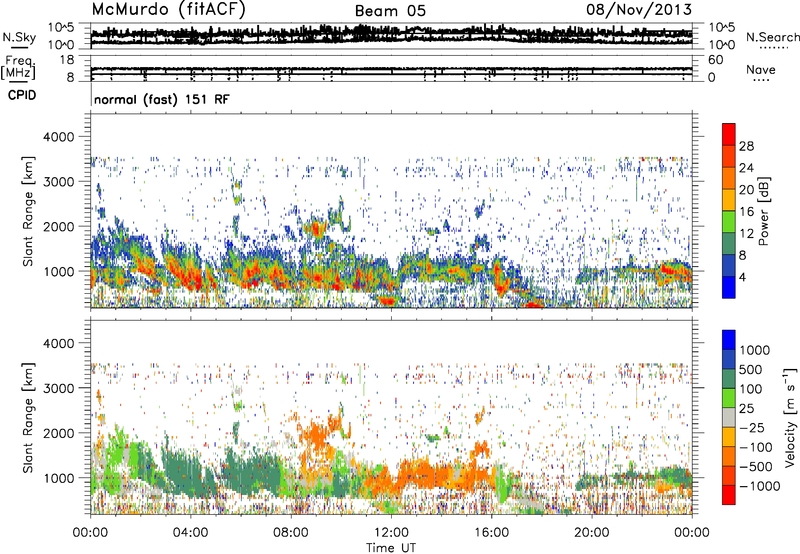
Task: Click the '28' power colorbar label
Action: (x=746, y=146)
